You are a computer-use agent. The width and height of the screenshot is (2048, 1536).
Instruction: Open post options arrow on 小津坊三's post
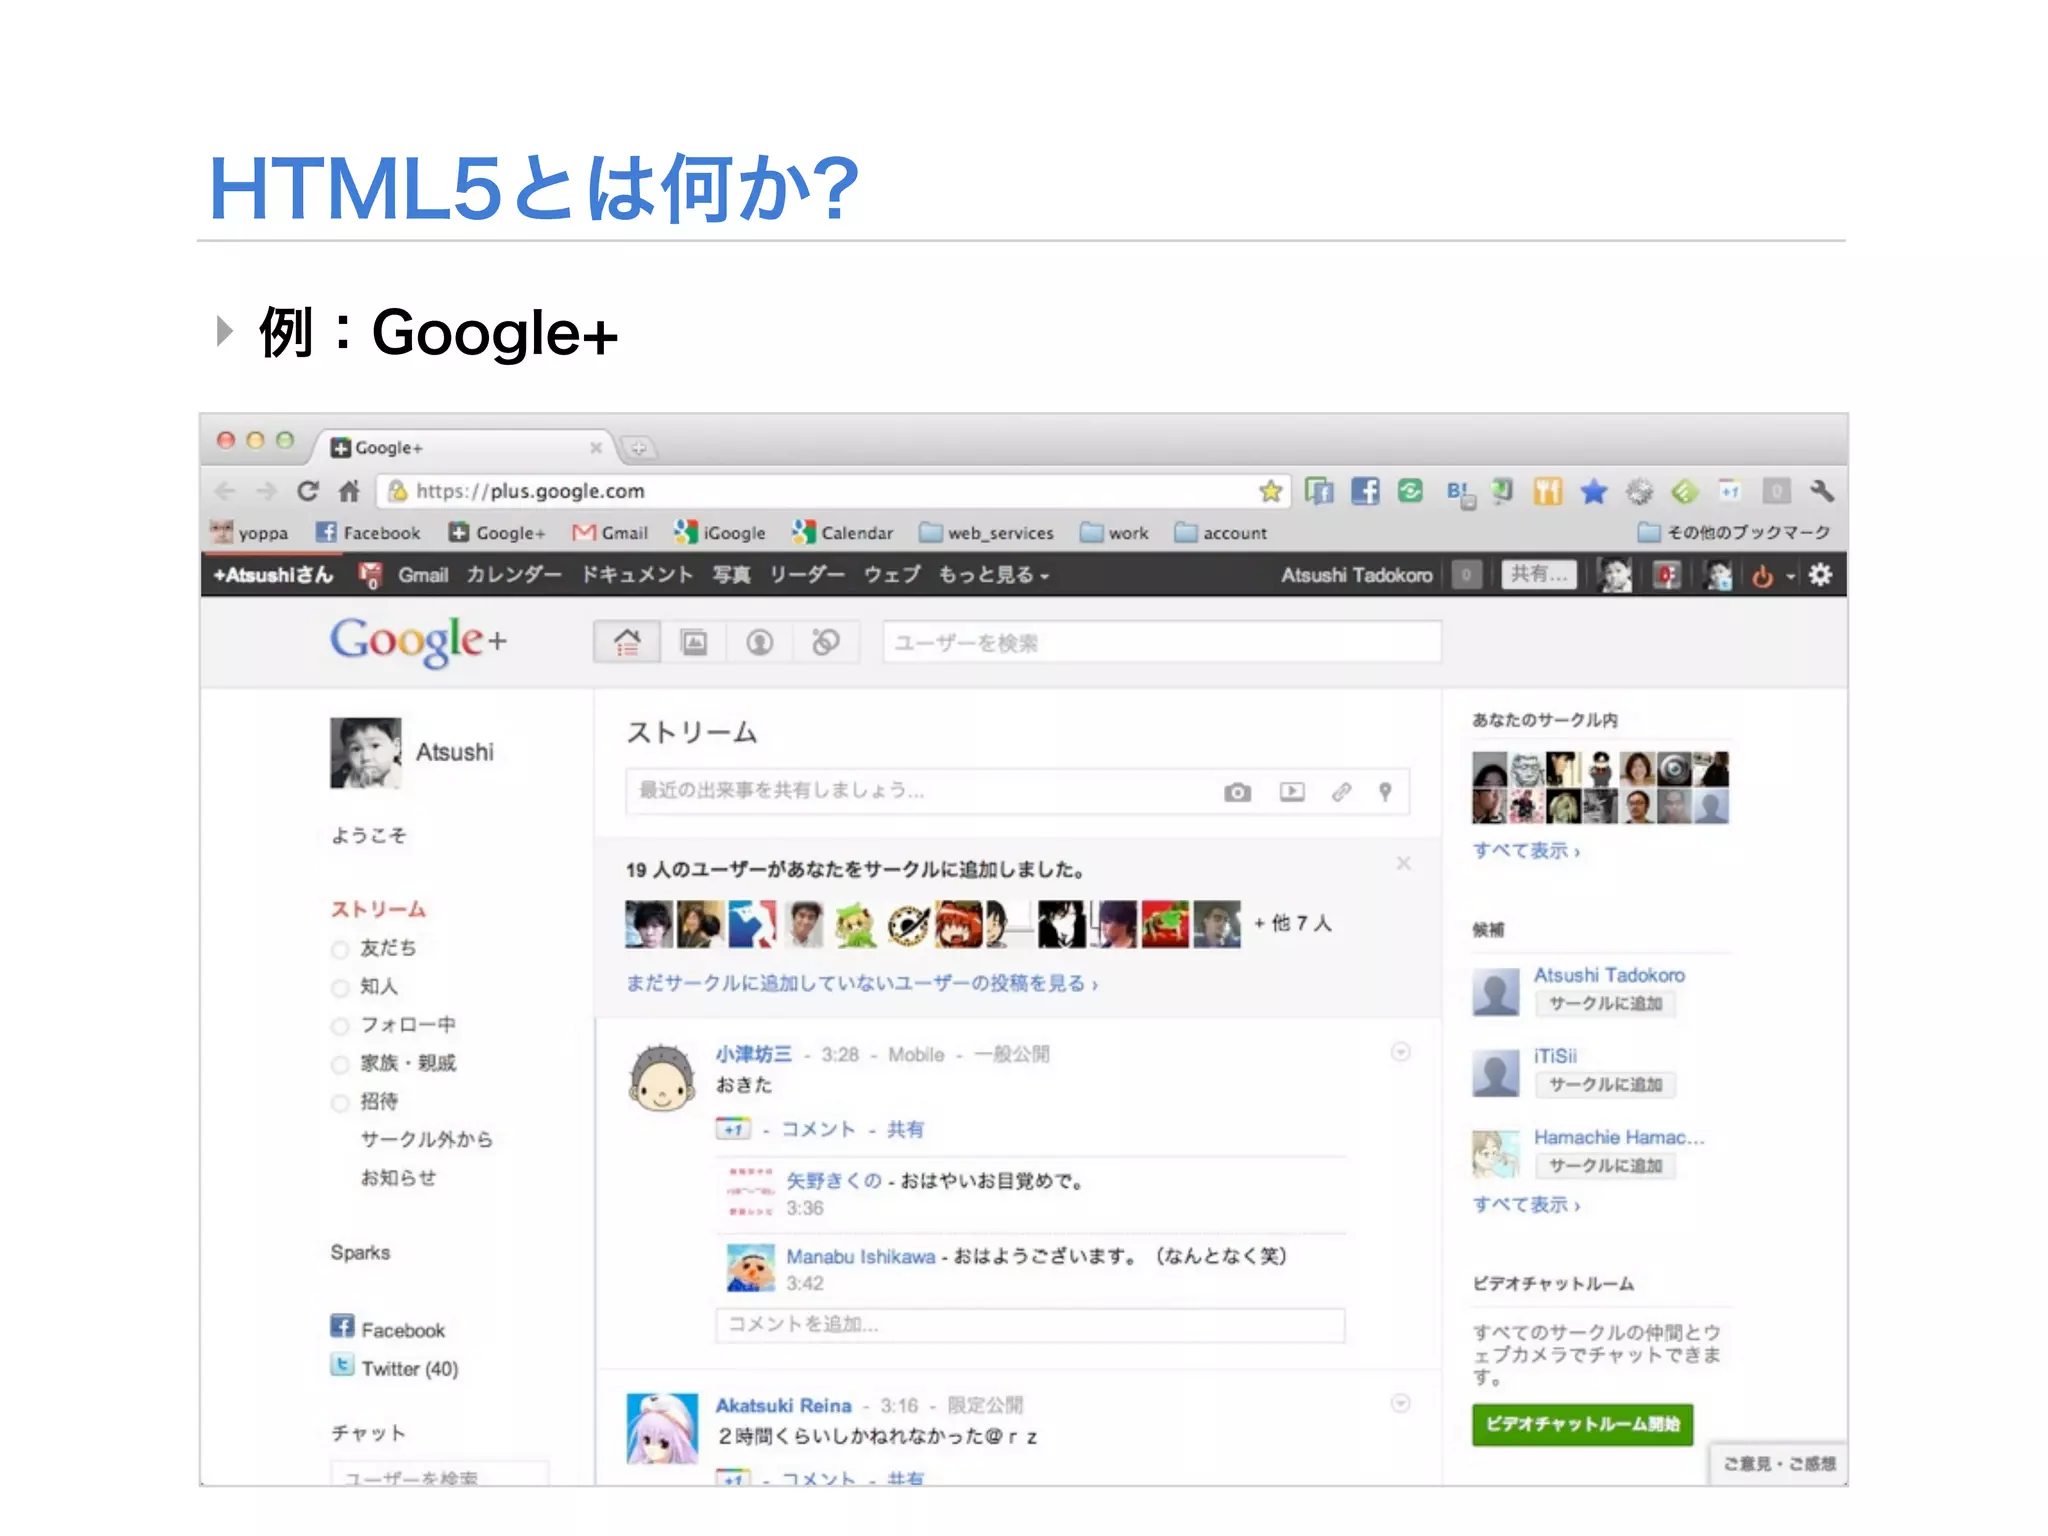tap(1401, 1052)
